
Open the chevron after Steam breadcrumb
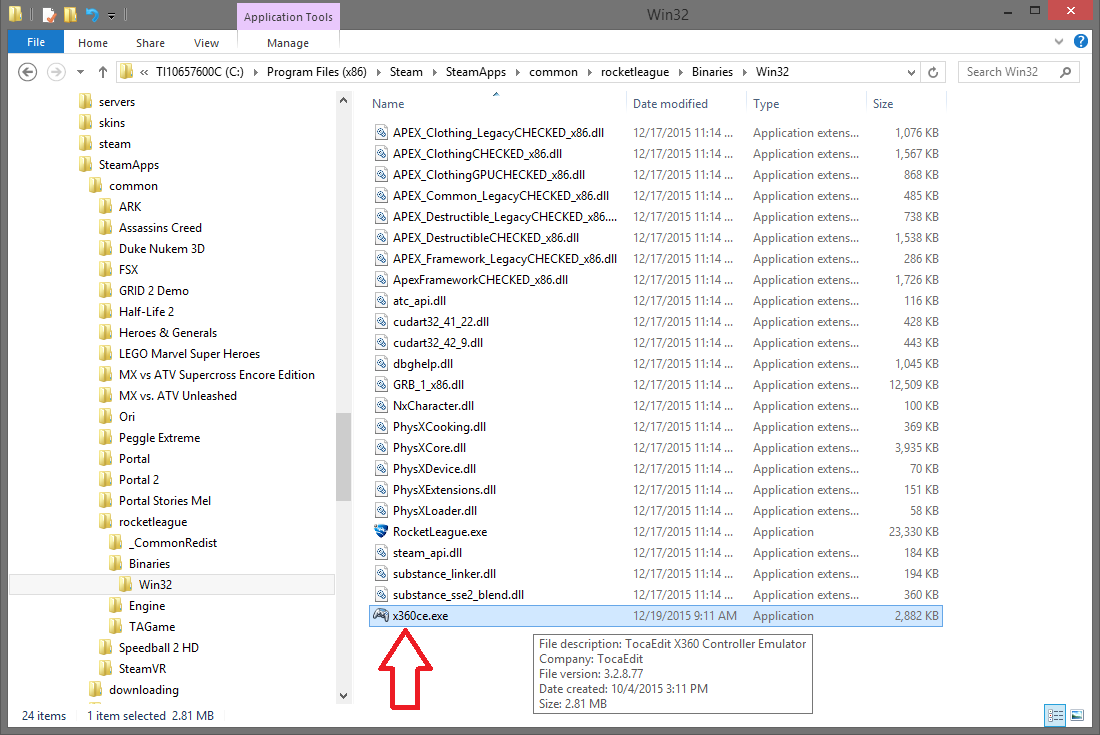coord(434,72)
